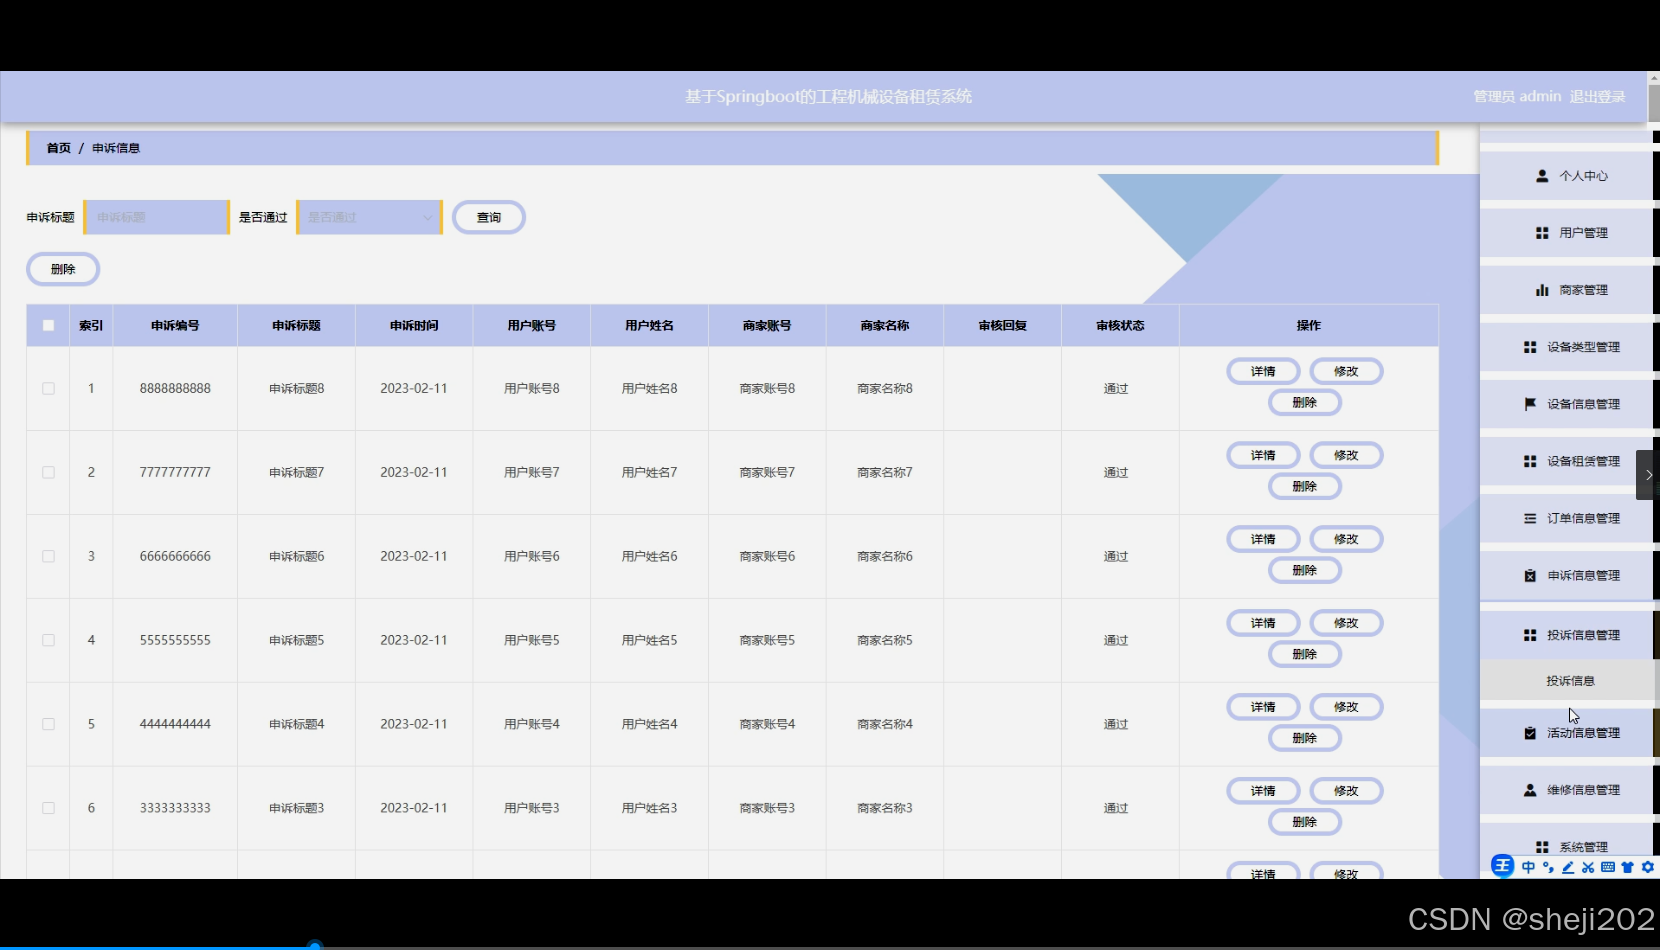Click 删除 button for 申诉标题8 row
Image resolution: width=1660 pixels, height=950 pixels.
1304,402
